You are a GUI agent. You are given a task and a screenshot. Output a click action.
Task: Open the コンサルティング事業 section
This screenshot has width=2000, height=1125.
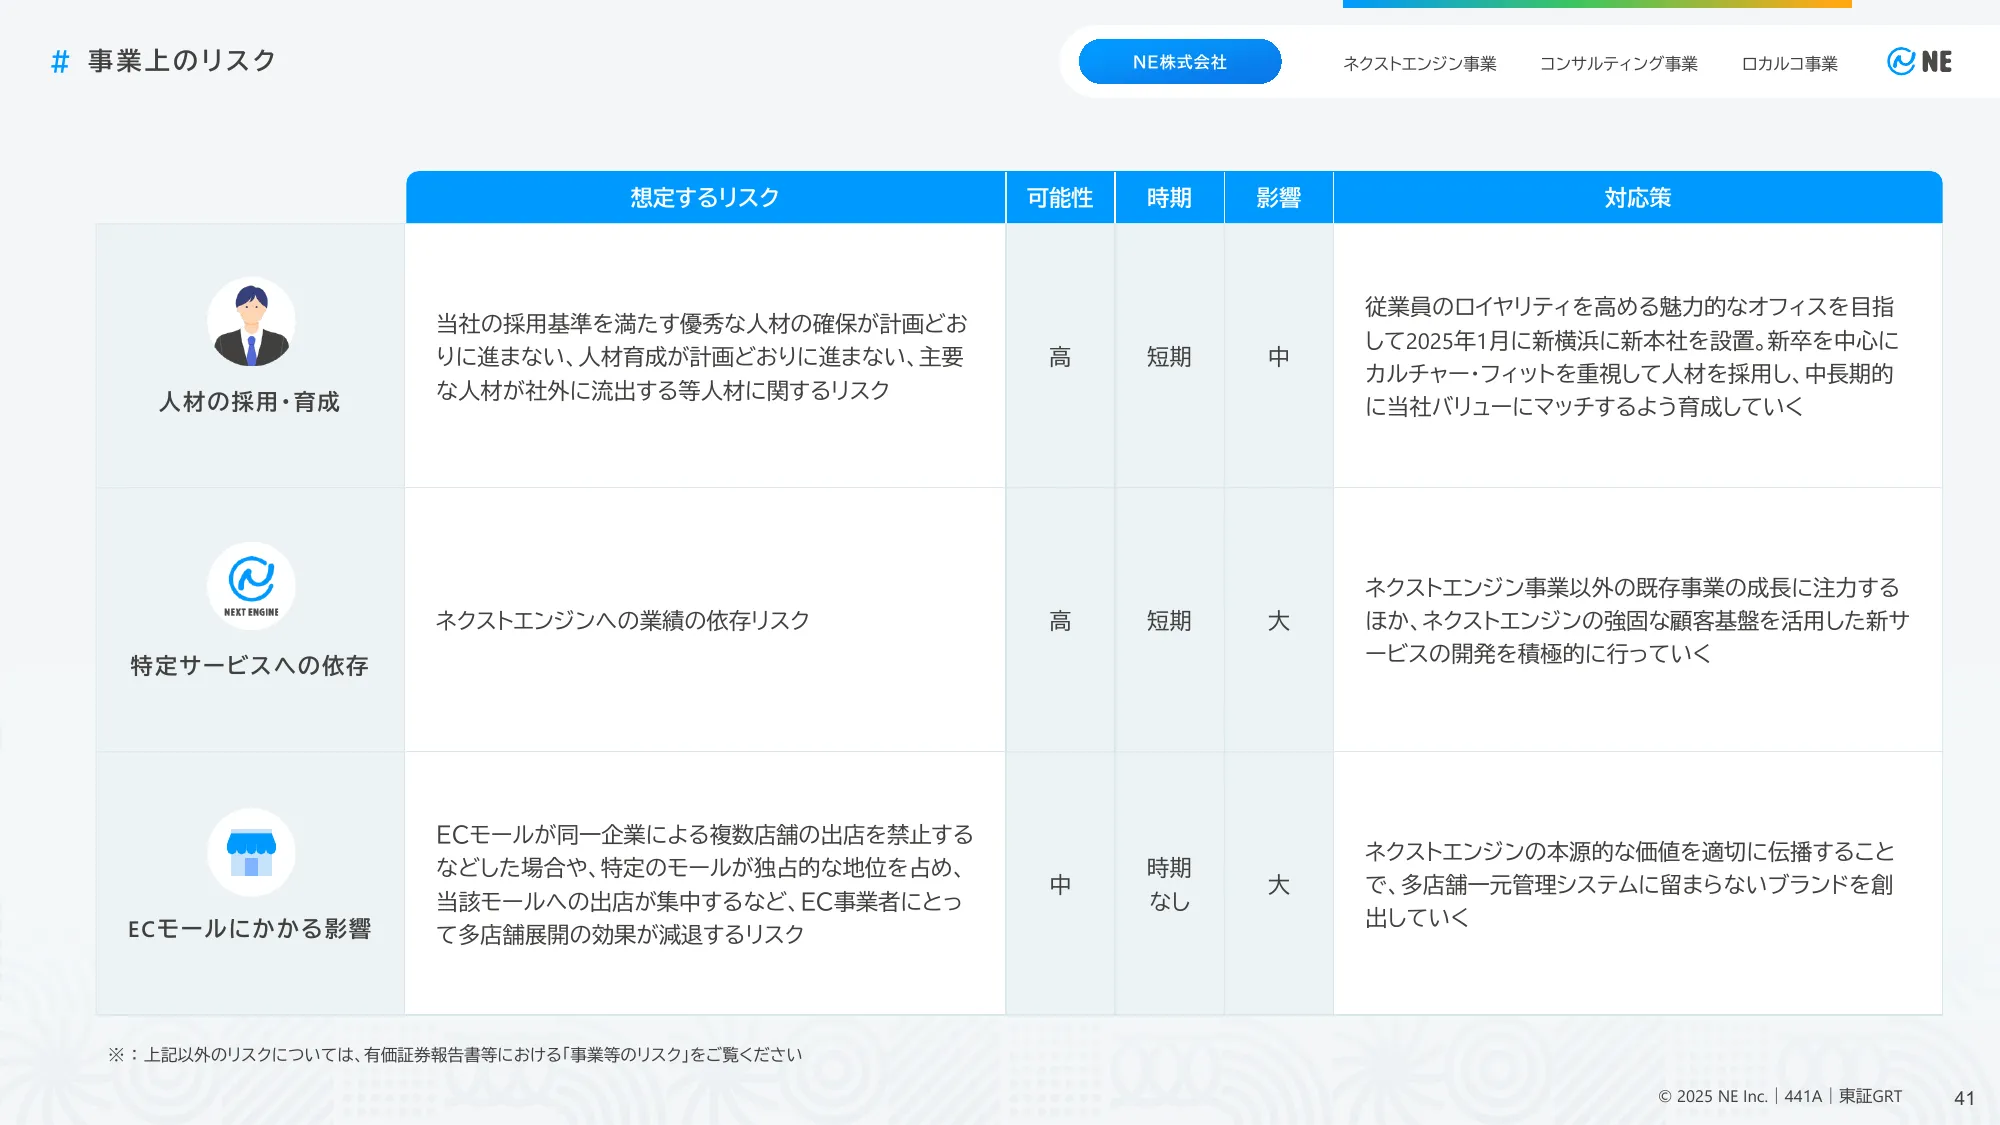(x=1618, y=64)
